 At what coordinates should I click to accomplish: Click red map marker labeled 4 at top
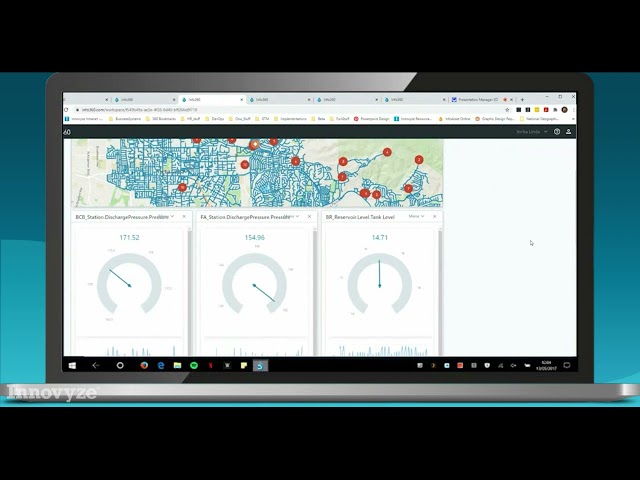coord(387,152)
